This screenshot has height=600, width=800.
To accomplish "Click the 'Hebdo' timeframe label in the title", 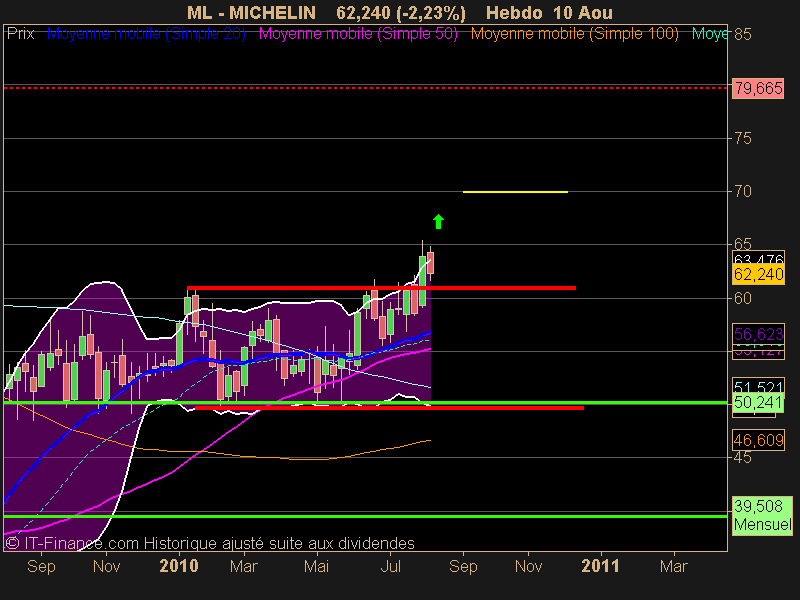I will [514, 12].
